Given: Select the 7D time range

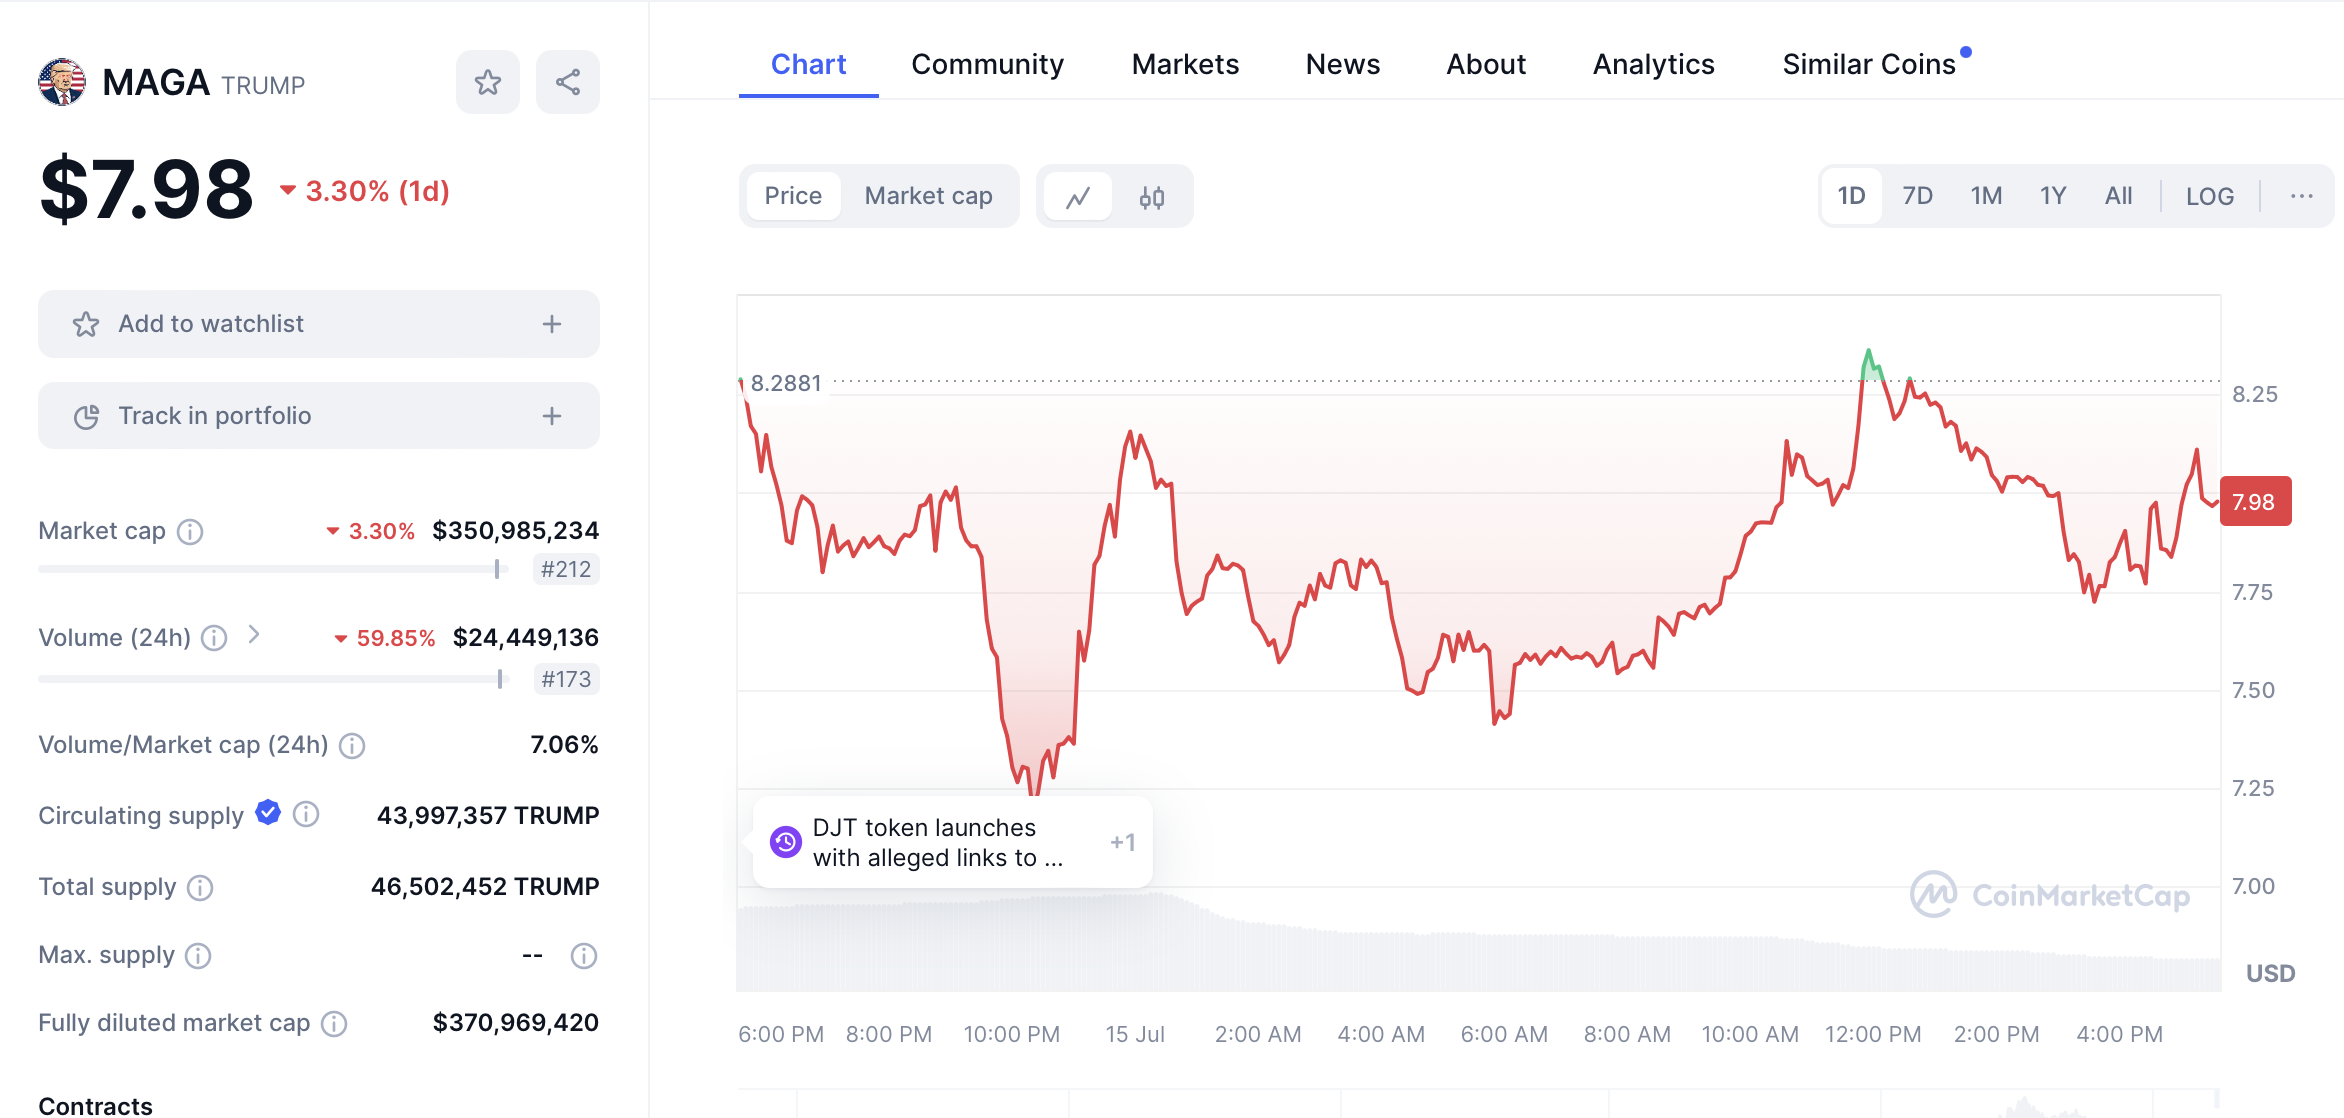Looking at the screenshot, I should (x=1917, y=196).
